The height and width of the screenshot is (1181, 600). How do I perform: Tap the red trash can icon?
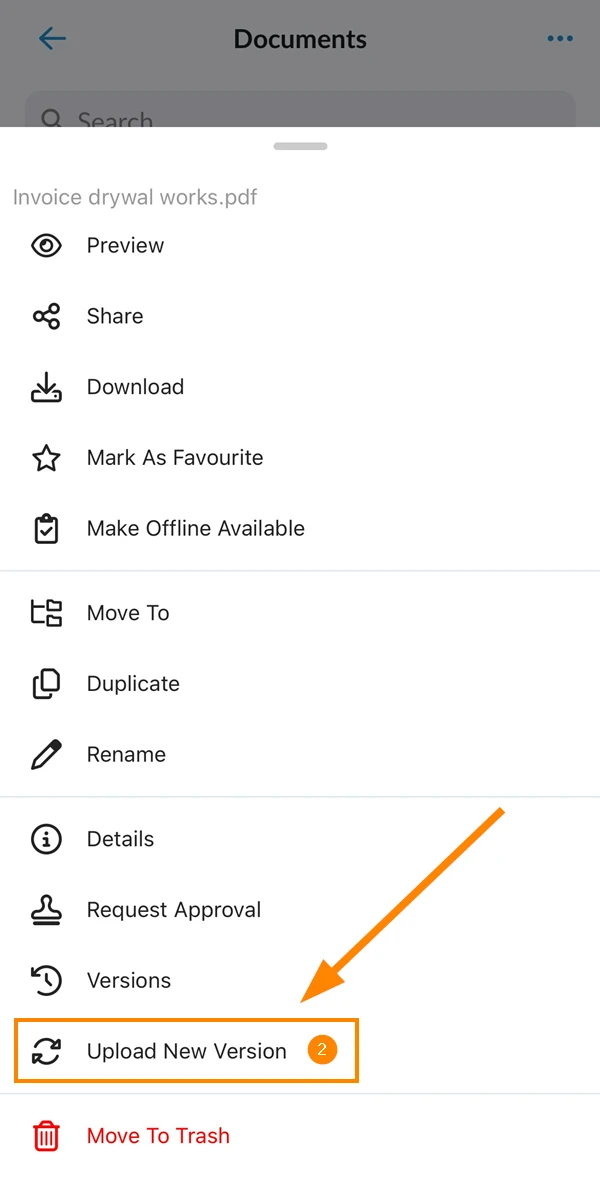(47, 1136)
